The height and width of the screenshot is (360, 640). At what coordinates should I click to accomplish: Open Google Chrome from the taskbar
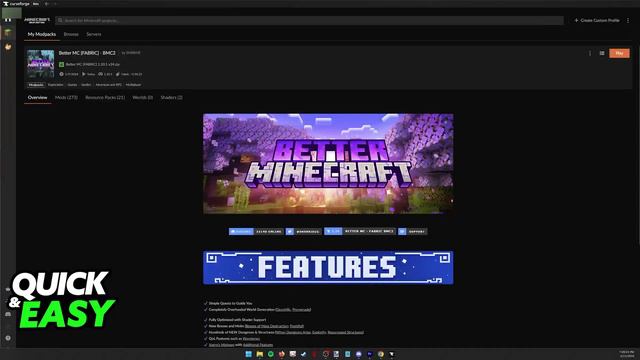(x=380, y=354)
